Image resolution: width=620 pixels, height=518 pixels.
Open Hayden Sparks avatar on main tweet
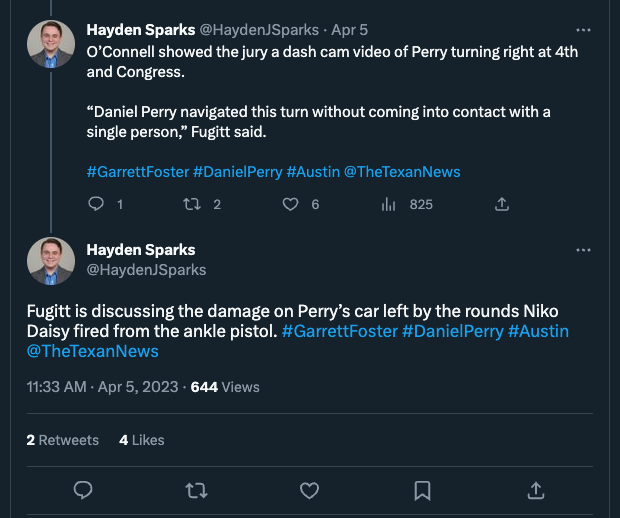point(51,259)
